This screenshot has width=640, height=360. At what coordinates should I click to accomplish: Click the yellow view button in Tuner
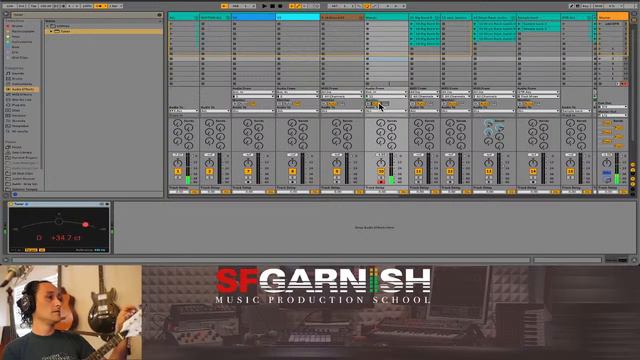[31, 250]
